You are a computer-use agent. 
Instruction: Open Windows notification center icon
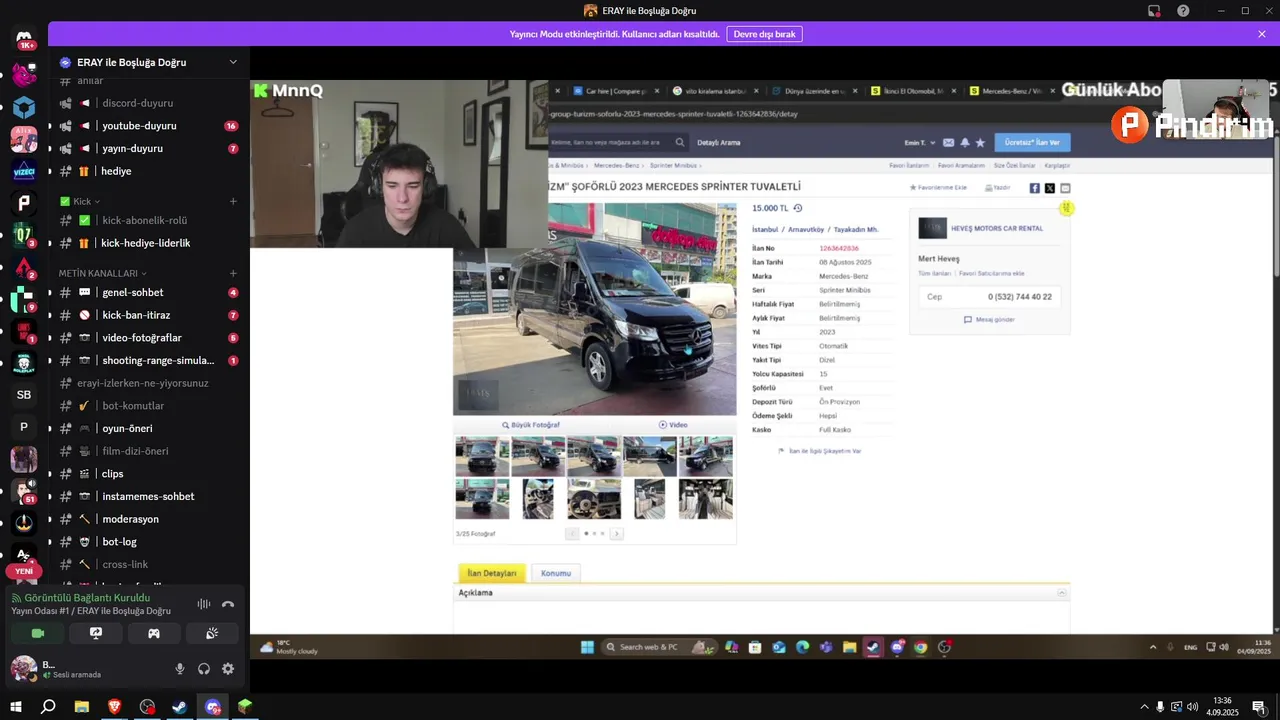1259,707
